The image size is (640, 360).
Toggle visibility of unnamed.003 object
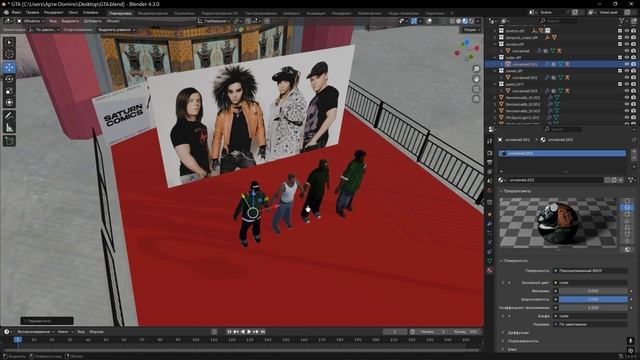click(627, 91)
